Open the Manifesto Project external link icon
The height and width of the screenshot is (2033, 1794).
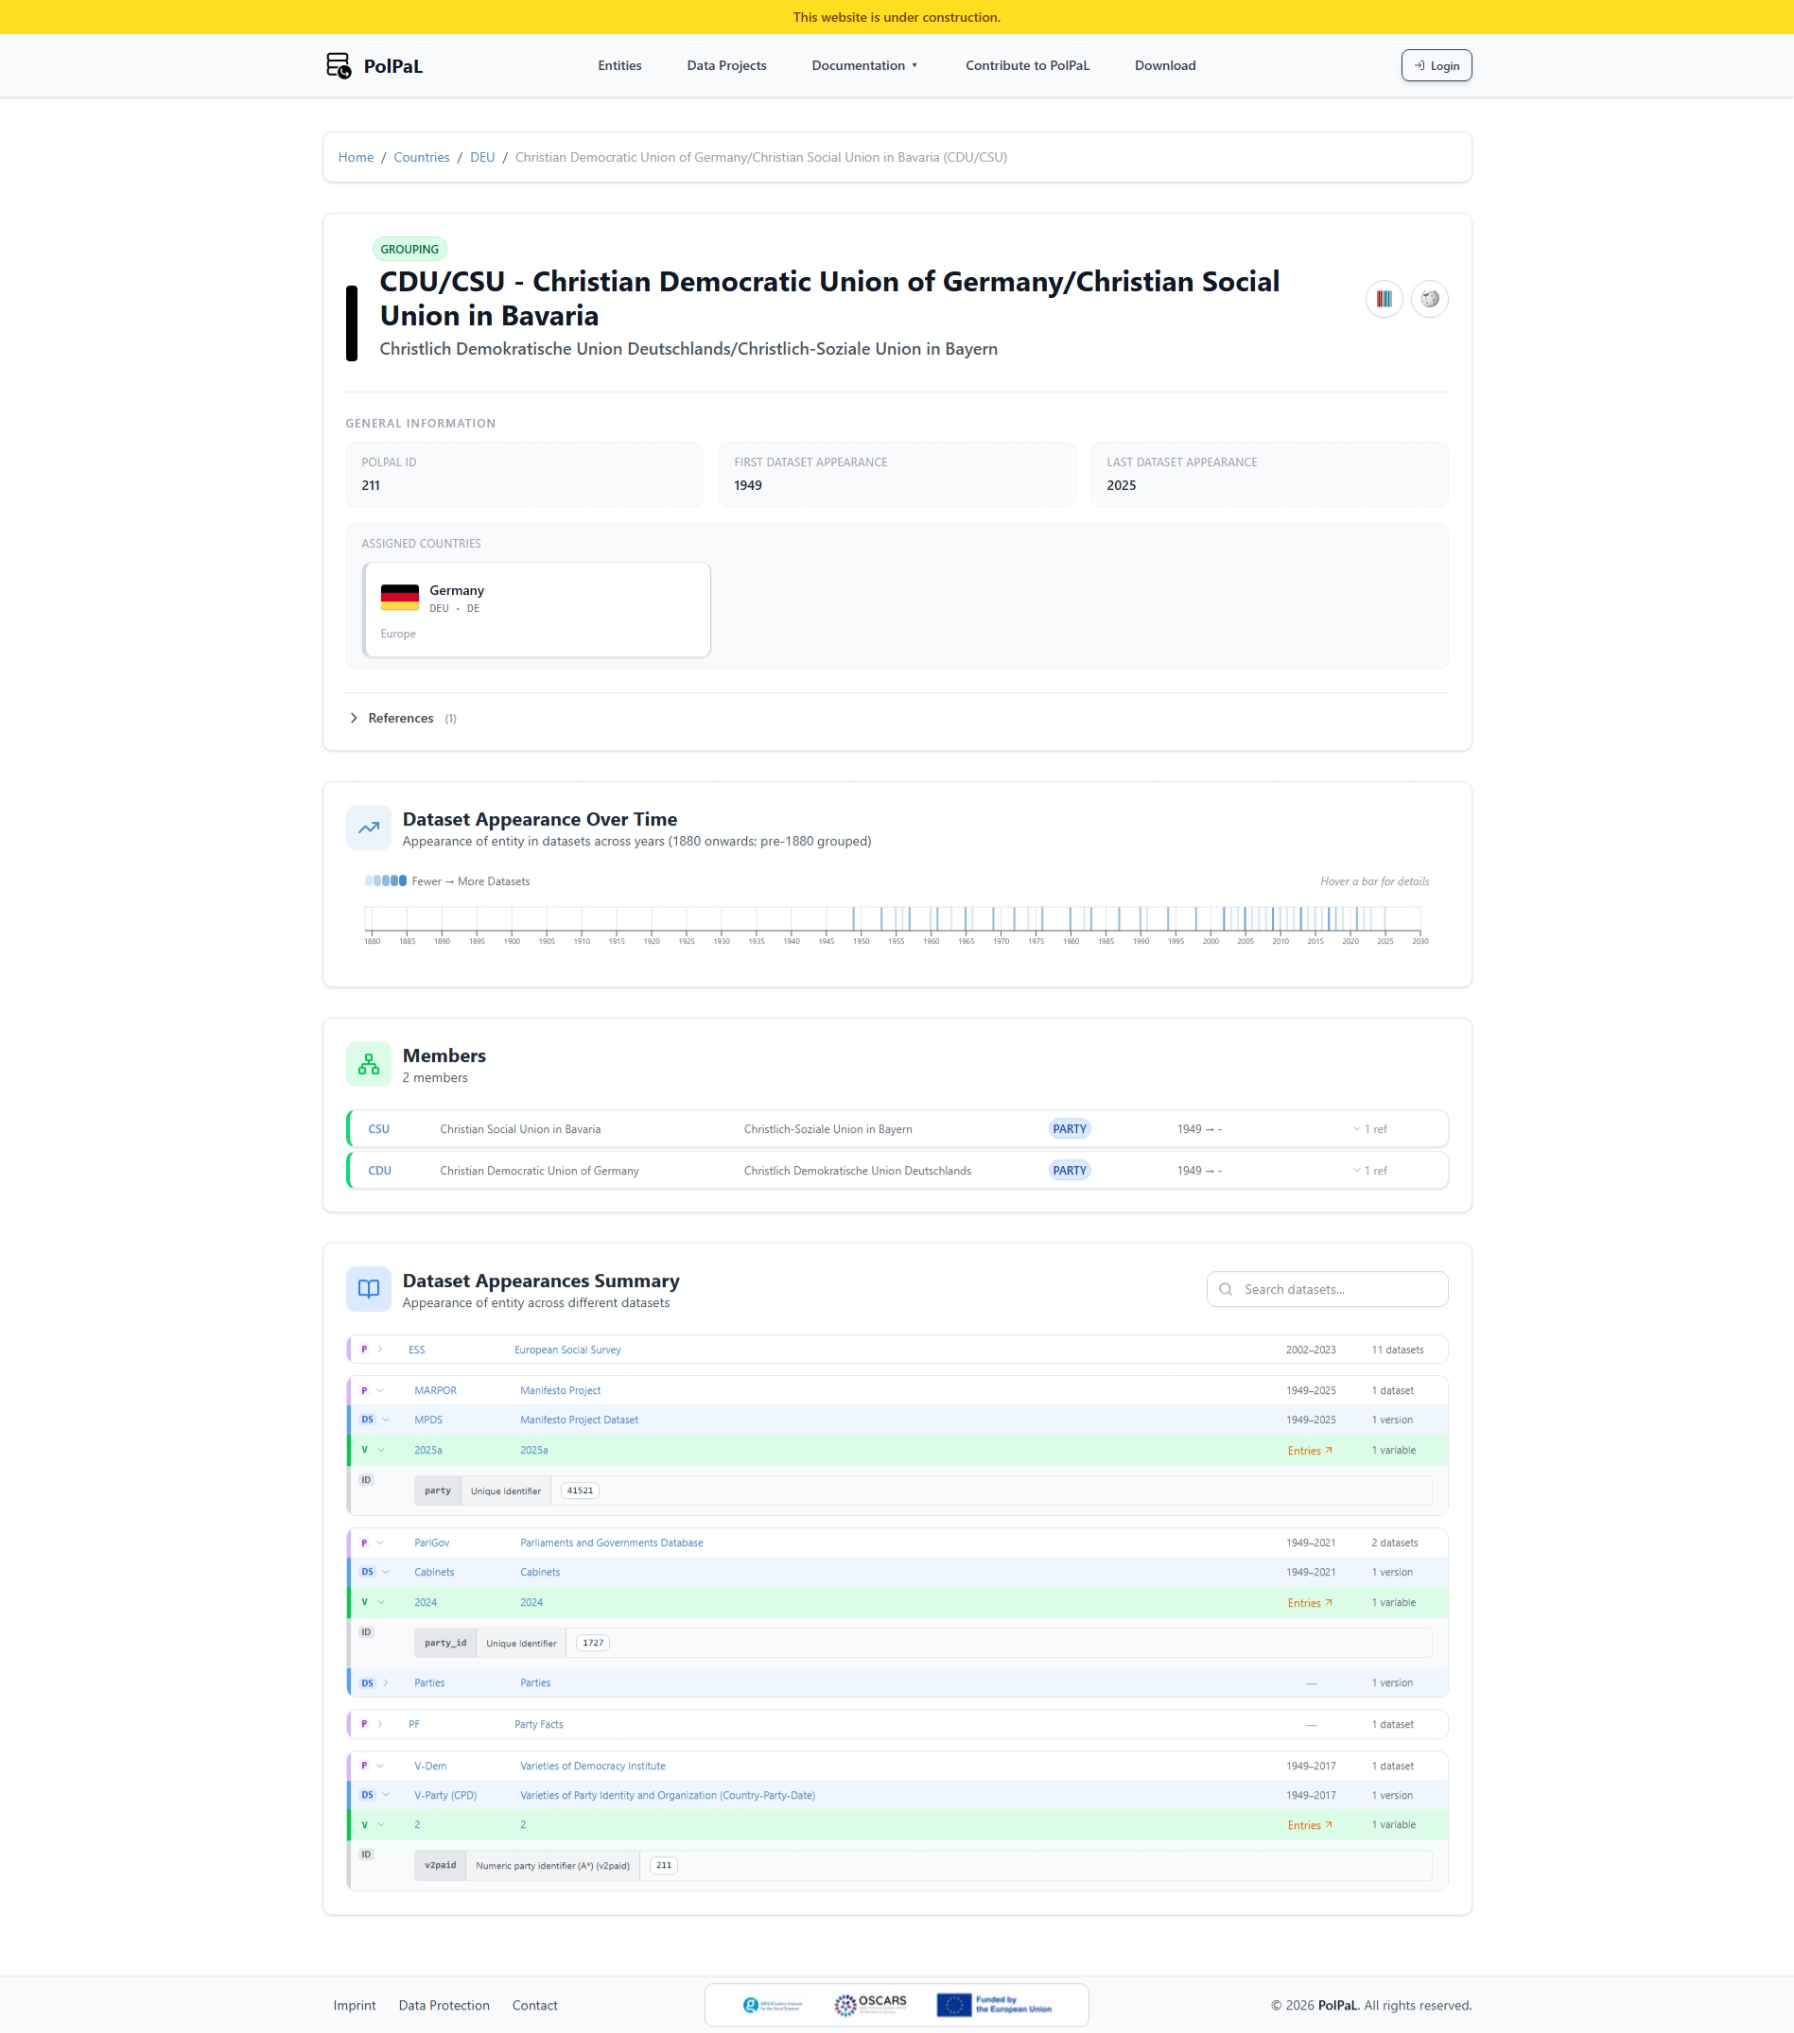[x=1384, y=299]
